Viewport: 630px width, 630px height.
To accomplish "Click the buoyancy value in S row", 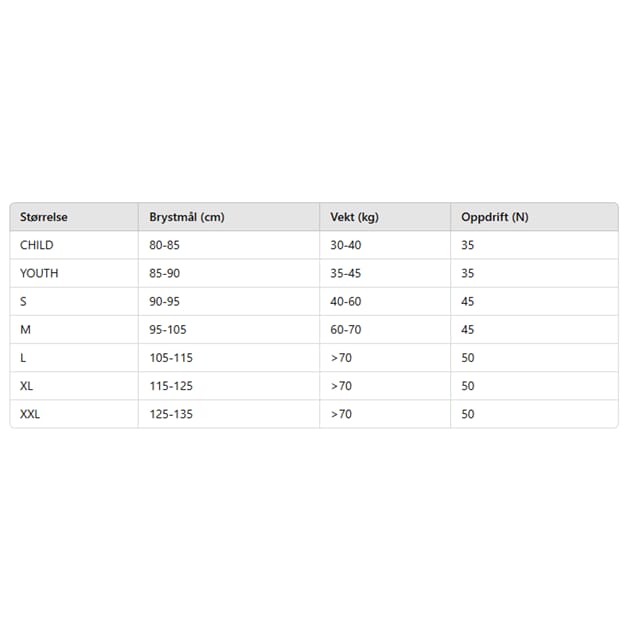I will click(468, 301).
